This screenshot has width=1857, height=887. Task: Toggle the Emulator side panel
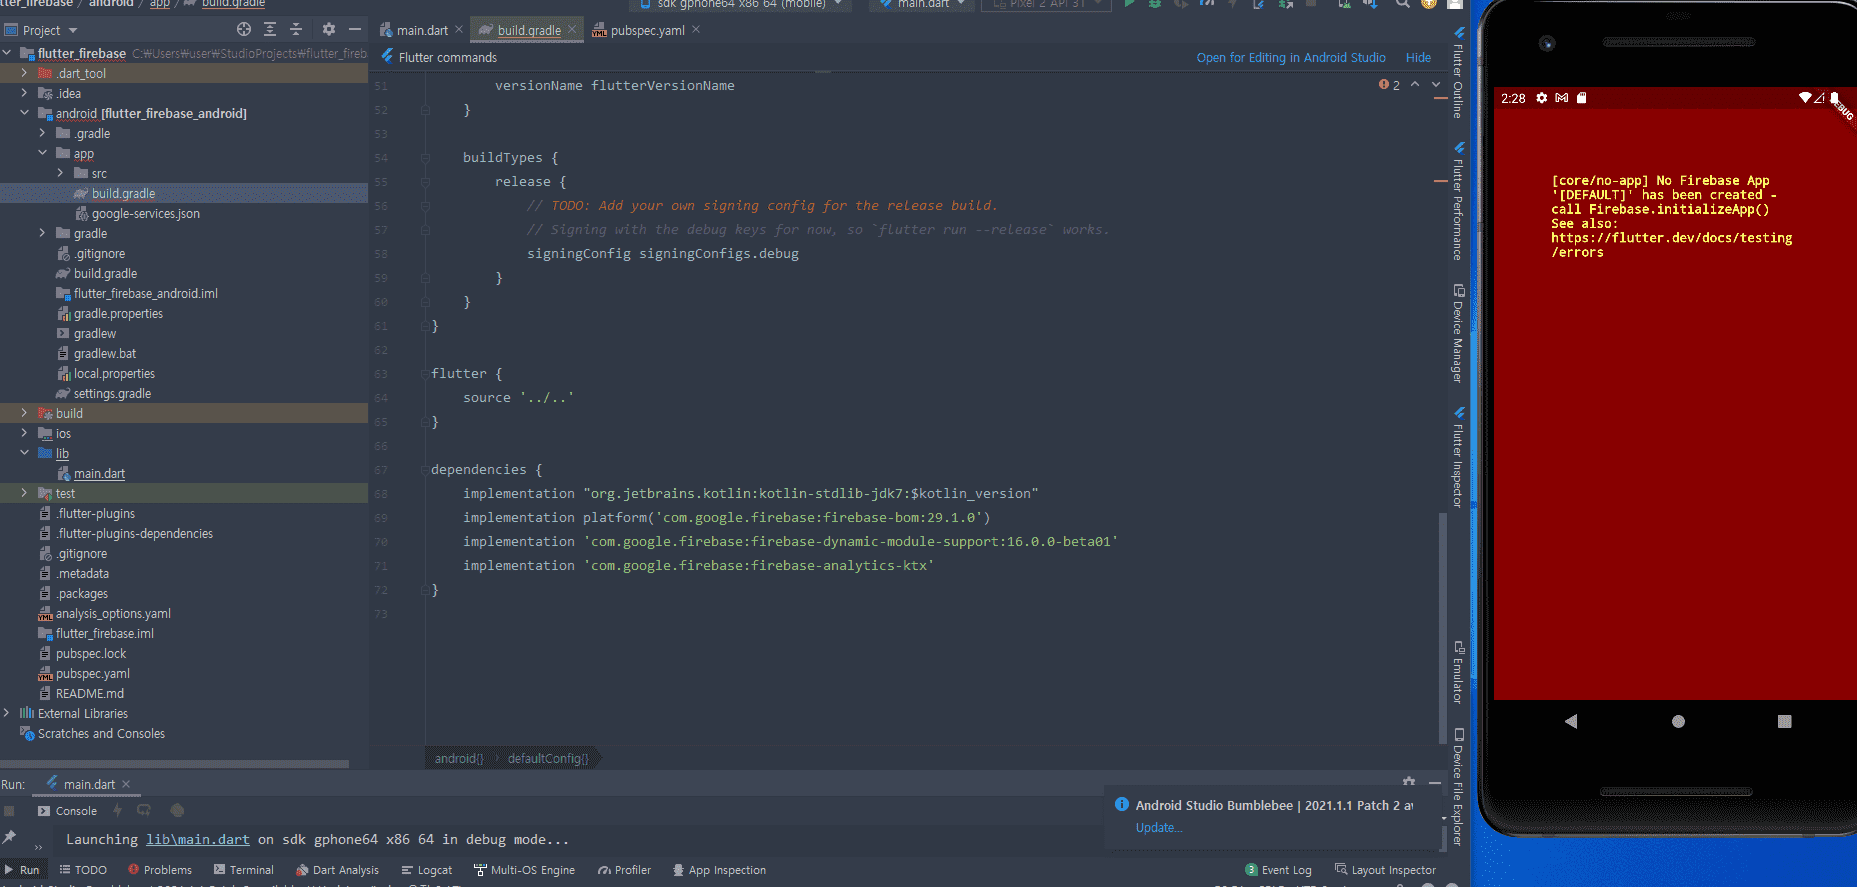(x=1459, y=672)
